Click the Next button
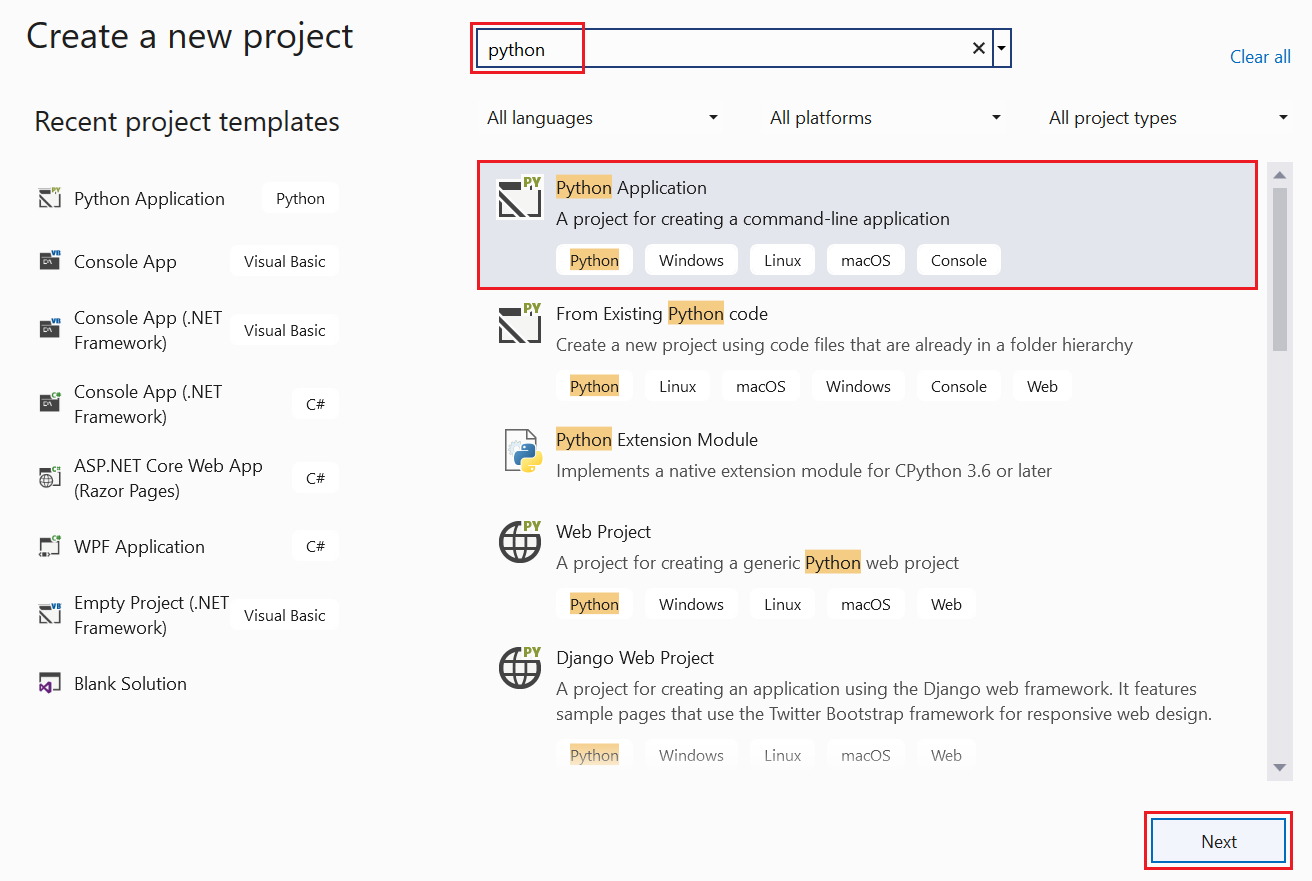Viewport: 1312px width, 881px height. click(1218, 840)
